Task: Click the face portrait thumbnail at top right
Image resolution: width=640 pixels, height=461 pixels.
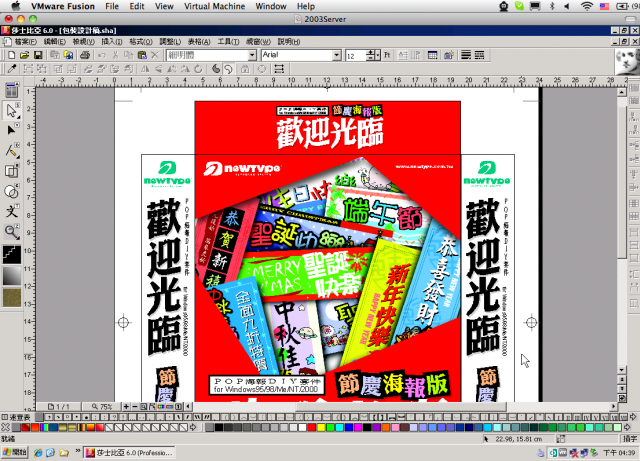Action: [x=627, y=61]
